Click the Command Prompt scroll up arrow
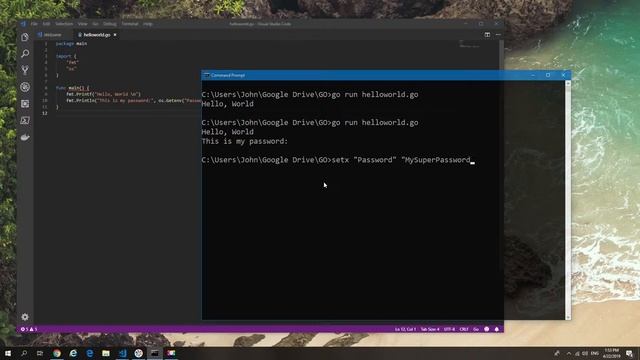Screen dimensions: 640x360 coord(568,83)
